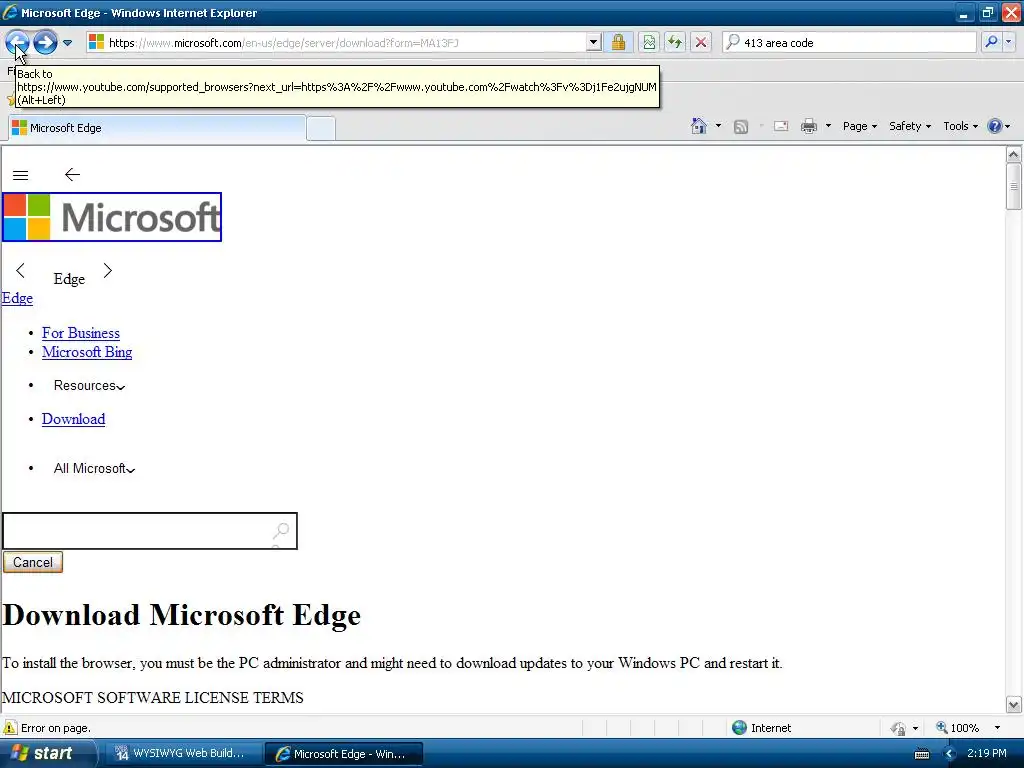Click the security lock icon
This screenshot has width=1024, height=768.
click(618, 43)
